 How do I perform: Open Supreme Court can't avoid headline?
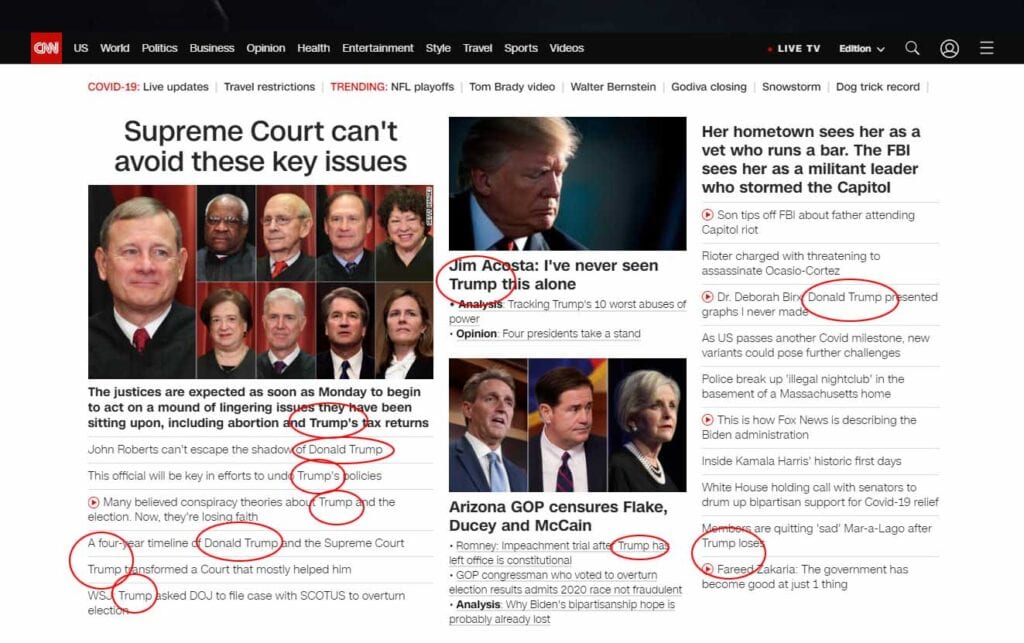click(261, 146)
